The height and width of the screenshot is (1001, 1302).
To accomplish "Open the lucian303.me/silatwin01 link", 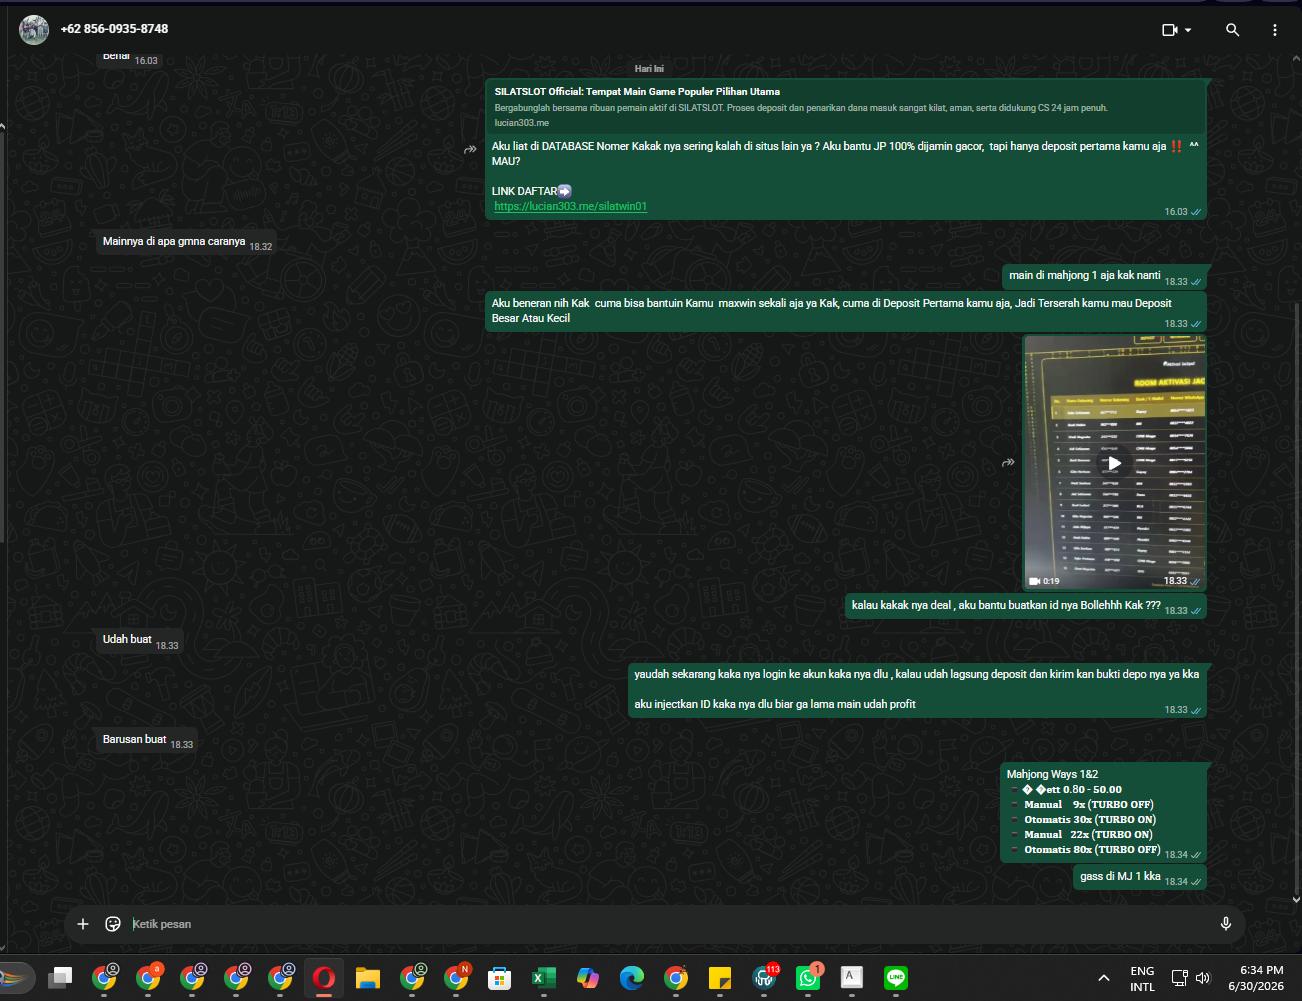I will tap(571, 206).
